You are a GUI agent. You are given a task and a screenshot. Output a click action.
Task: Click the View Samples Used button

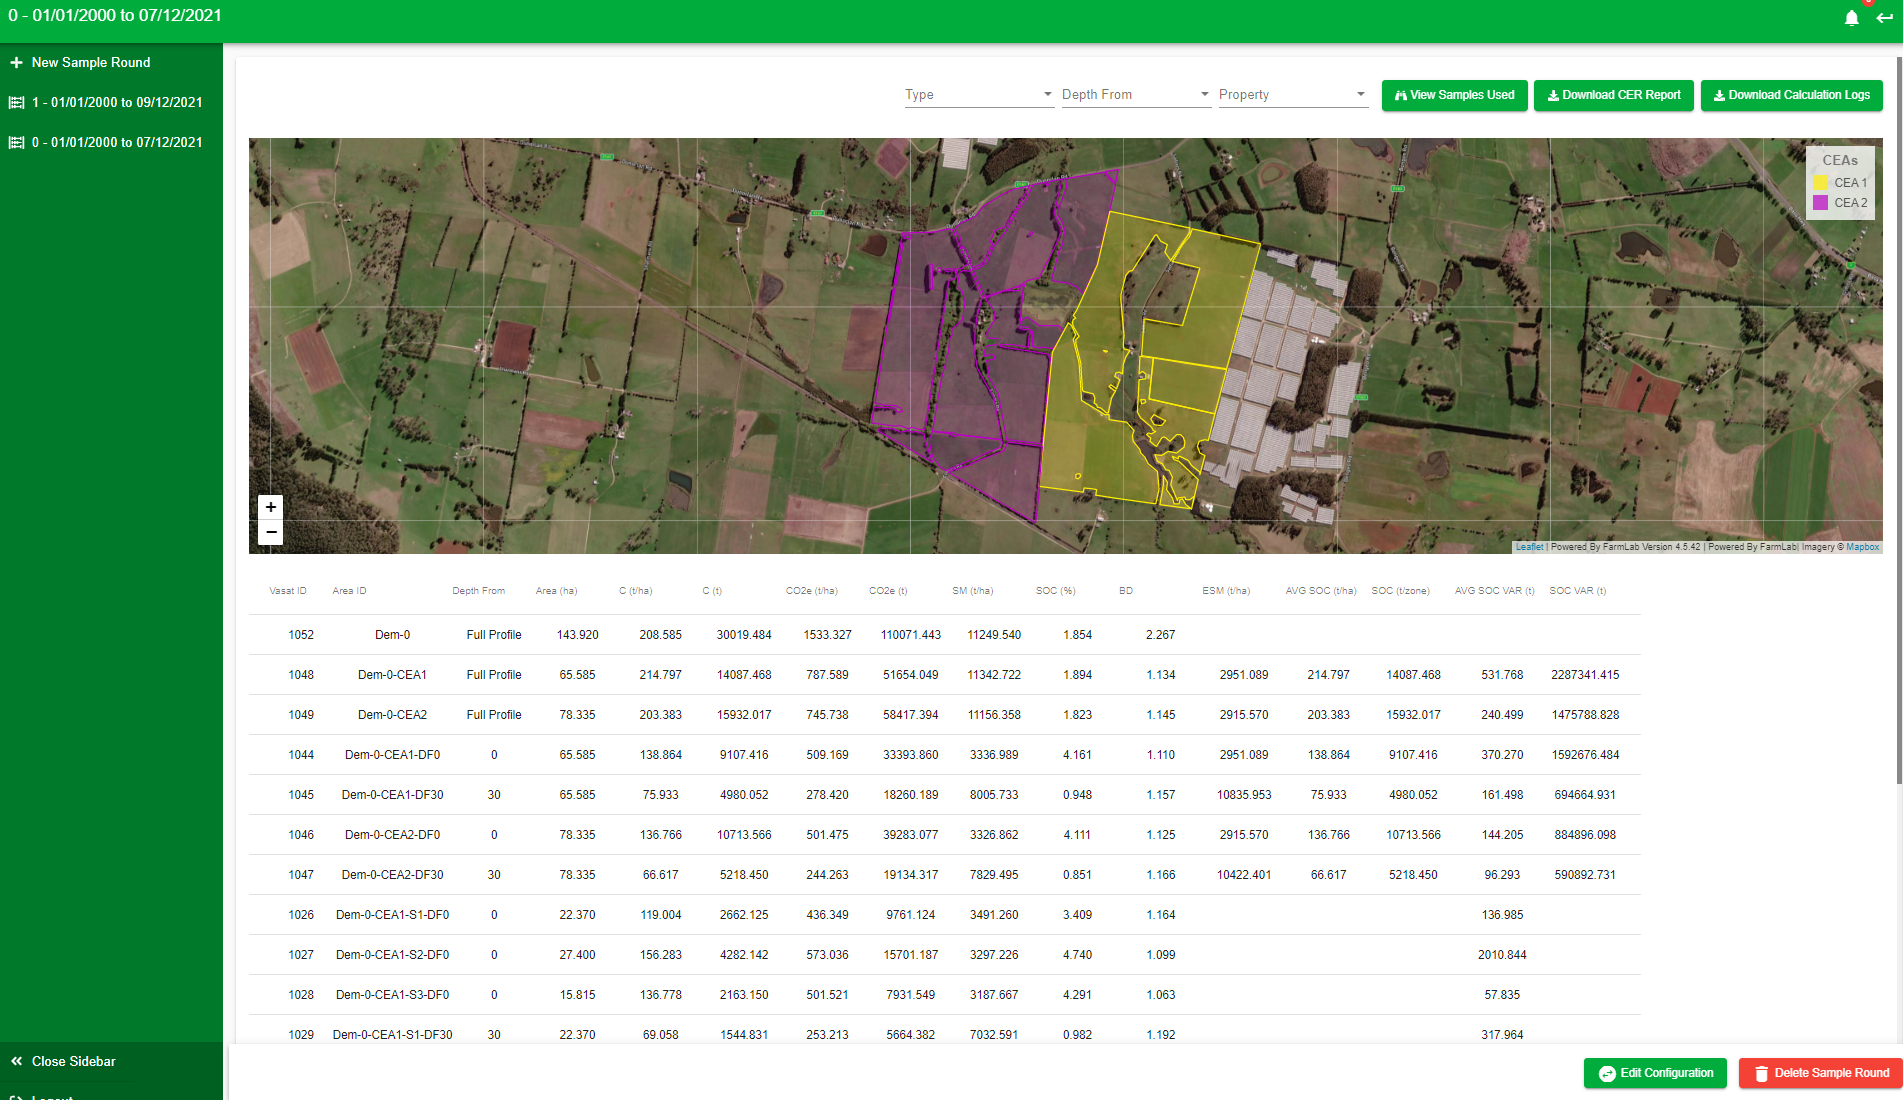pyautogui.click(x=1454, y=95)
